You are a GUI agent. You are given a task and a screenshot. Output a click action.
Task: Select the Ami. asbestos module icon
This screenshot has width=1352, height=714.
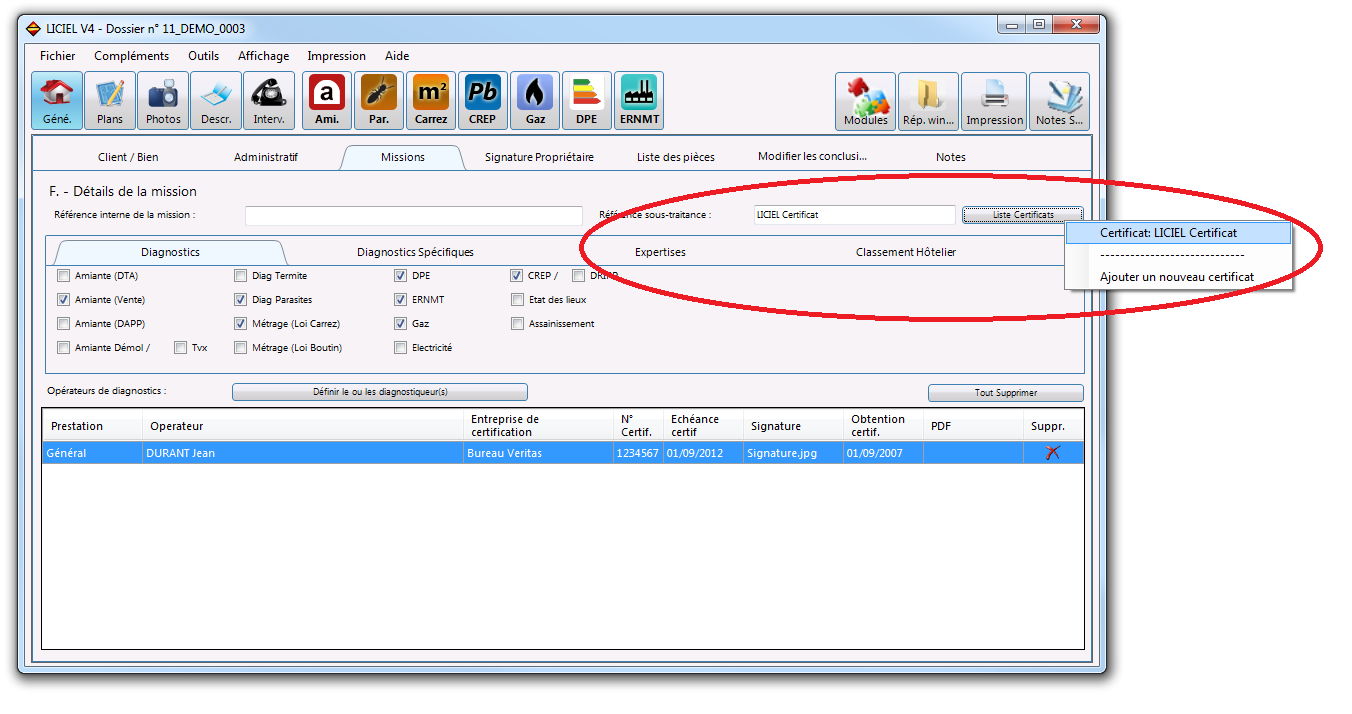[x=327, y=101]
